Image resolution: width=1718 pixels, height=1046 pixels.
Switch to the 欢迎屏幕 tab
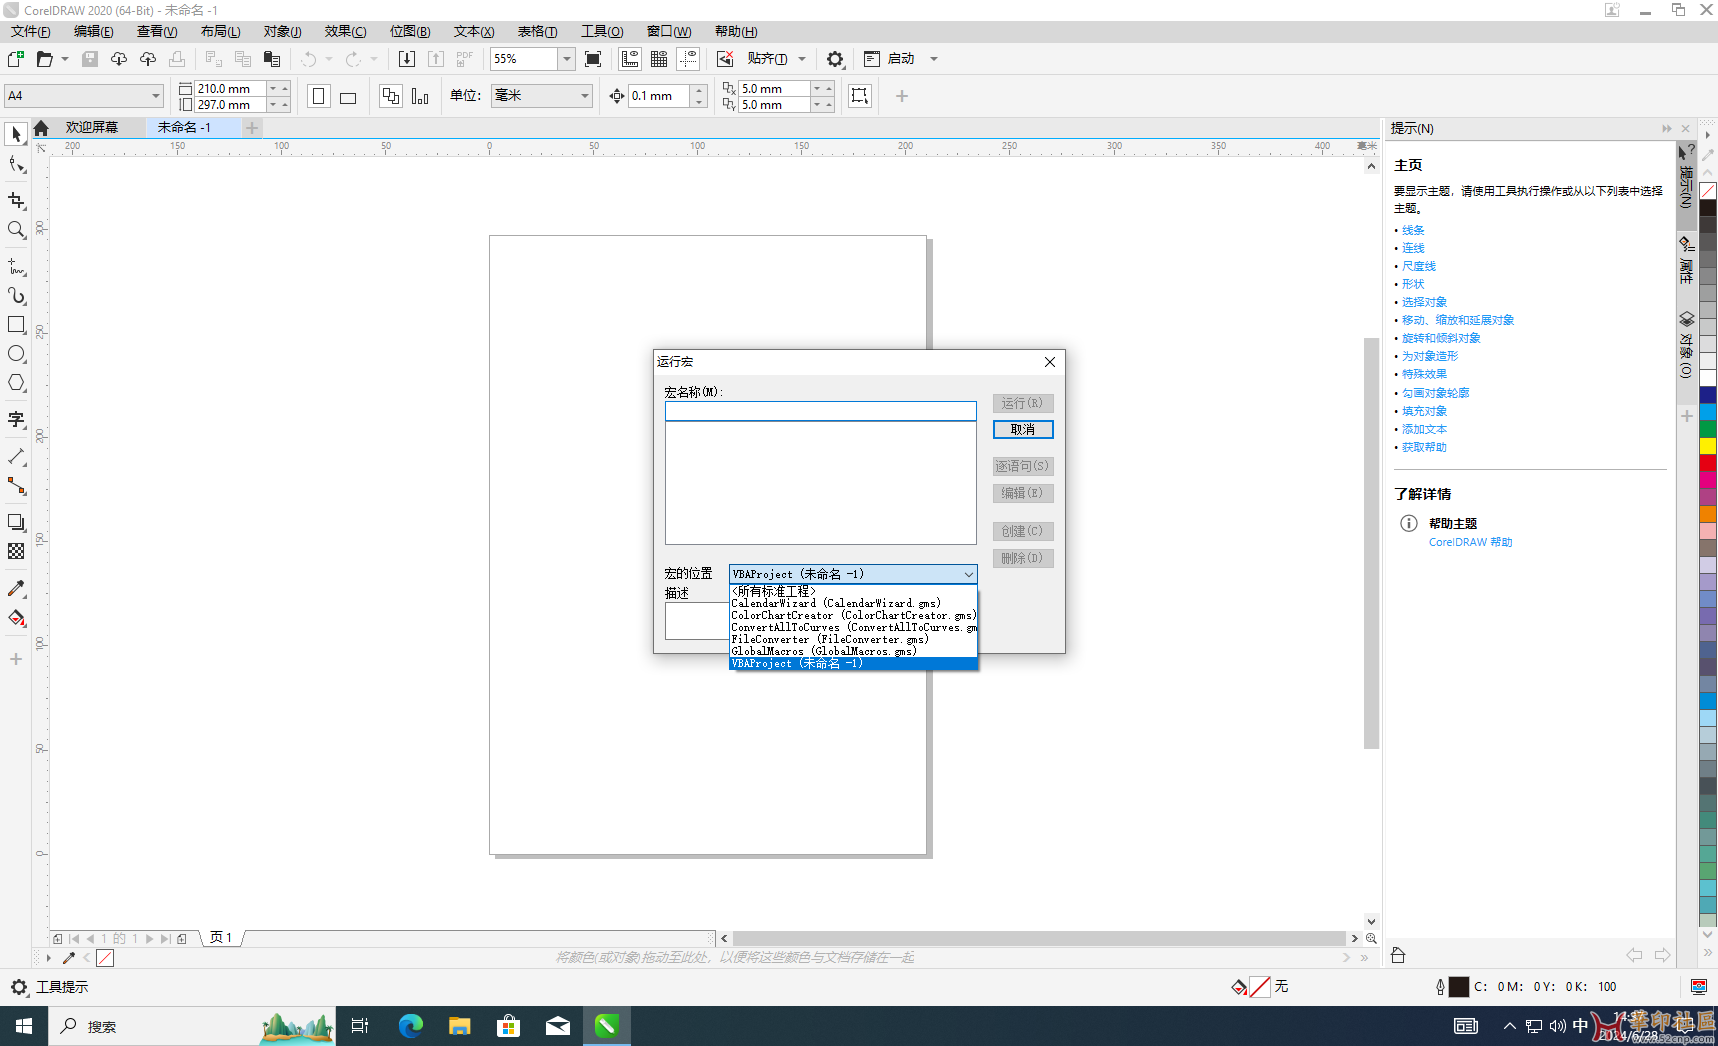[91, 127]
